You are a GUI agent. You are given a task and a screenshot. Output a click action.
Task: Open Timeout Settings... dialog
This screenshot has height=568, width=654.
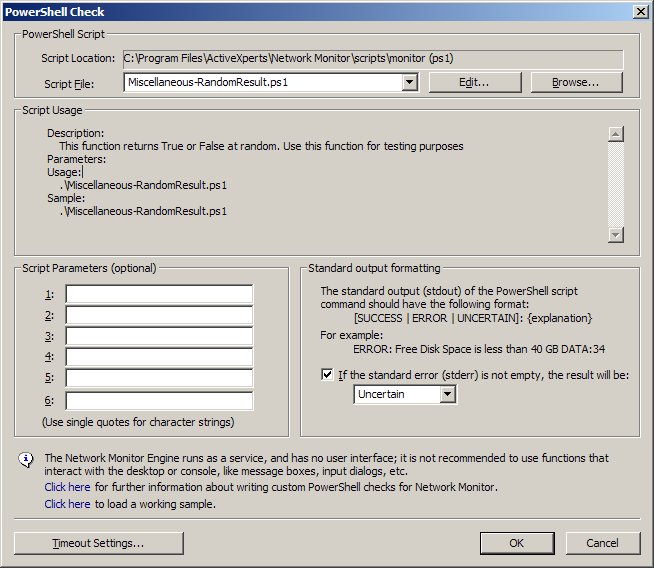[x=98, y=543]
